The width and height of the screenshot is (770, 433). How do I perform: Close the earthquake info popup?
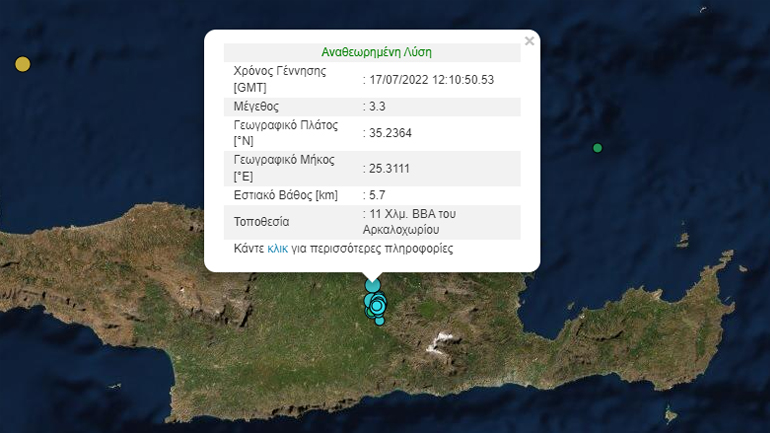pos(529,41)
